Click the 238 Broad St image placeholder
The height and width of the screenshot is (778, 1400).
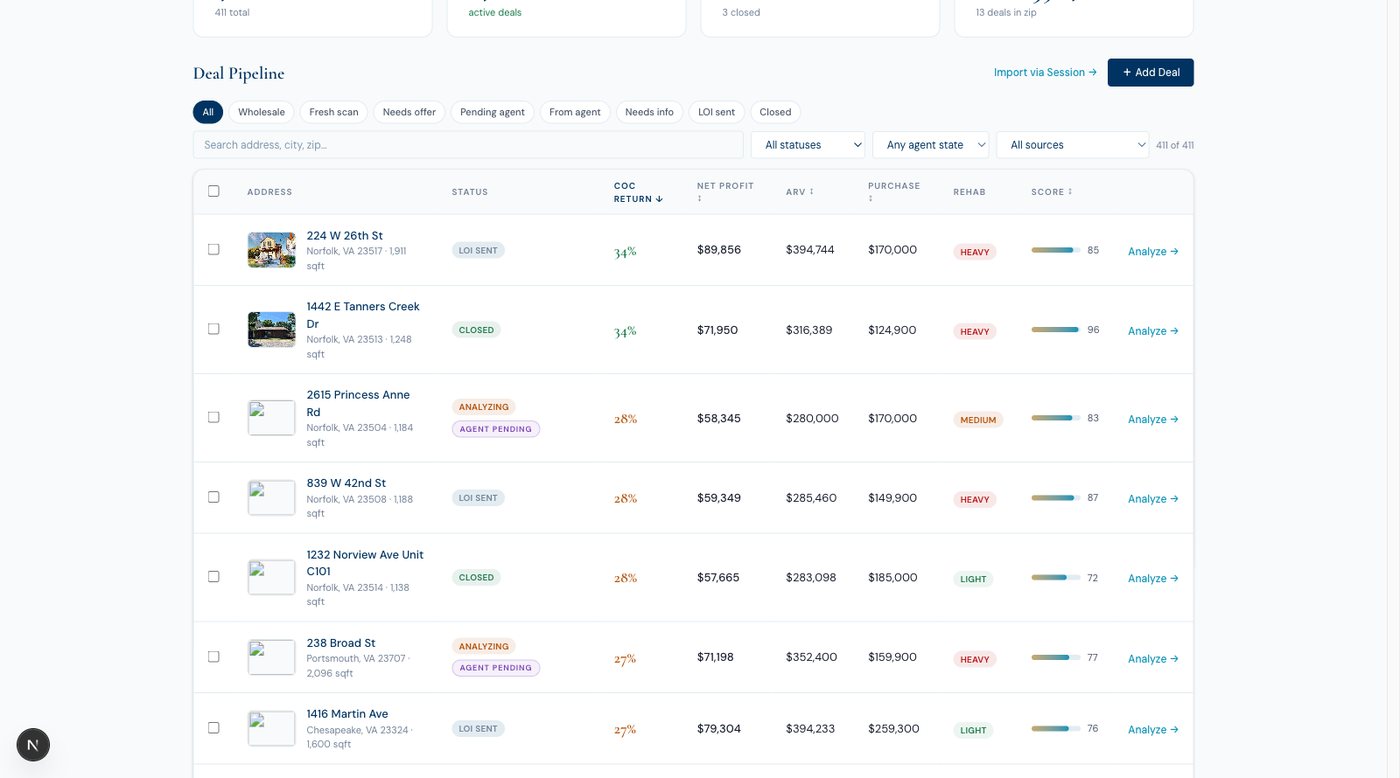(272, 658)
